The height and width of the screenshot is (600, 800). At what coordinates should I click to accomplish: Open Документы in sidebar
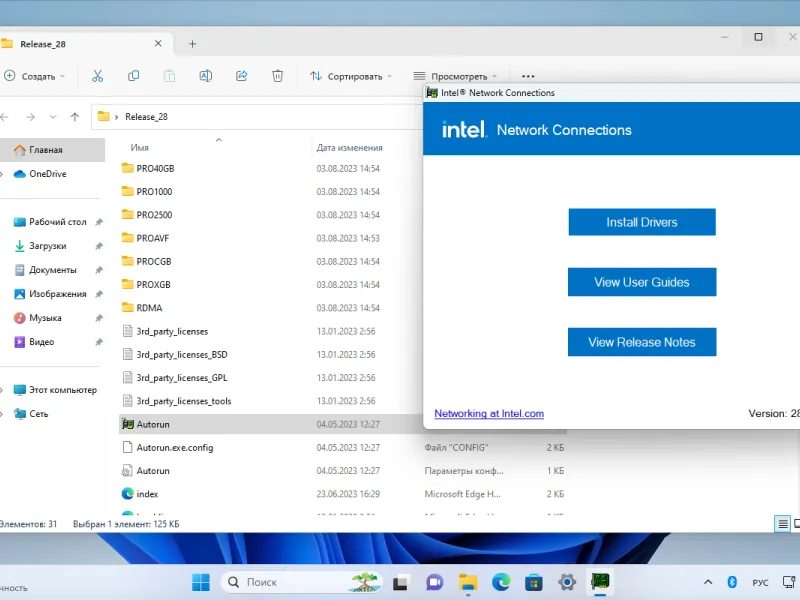click(x=53, y=270)
